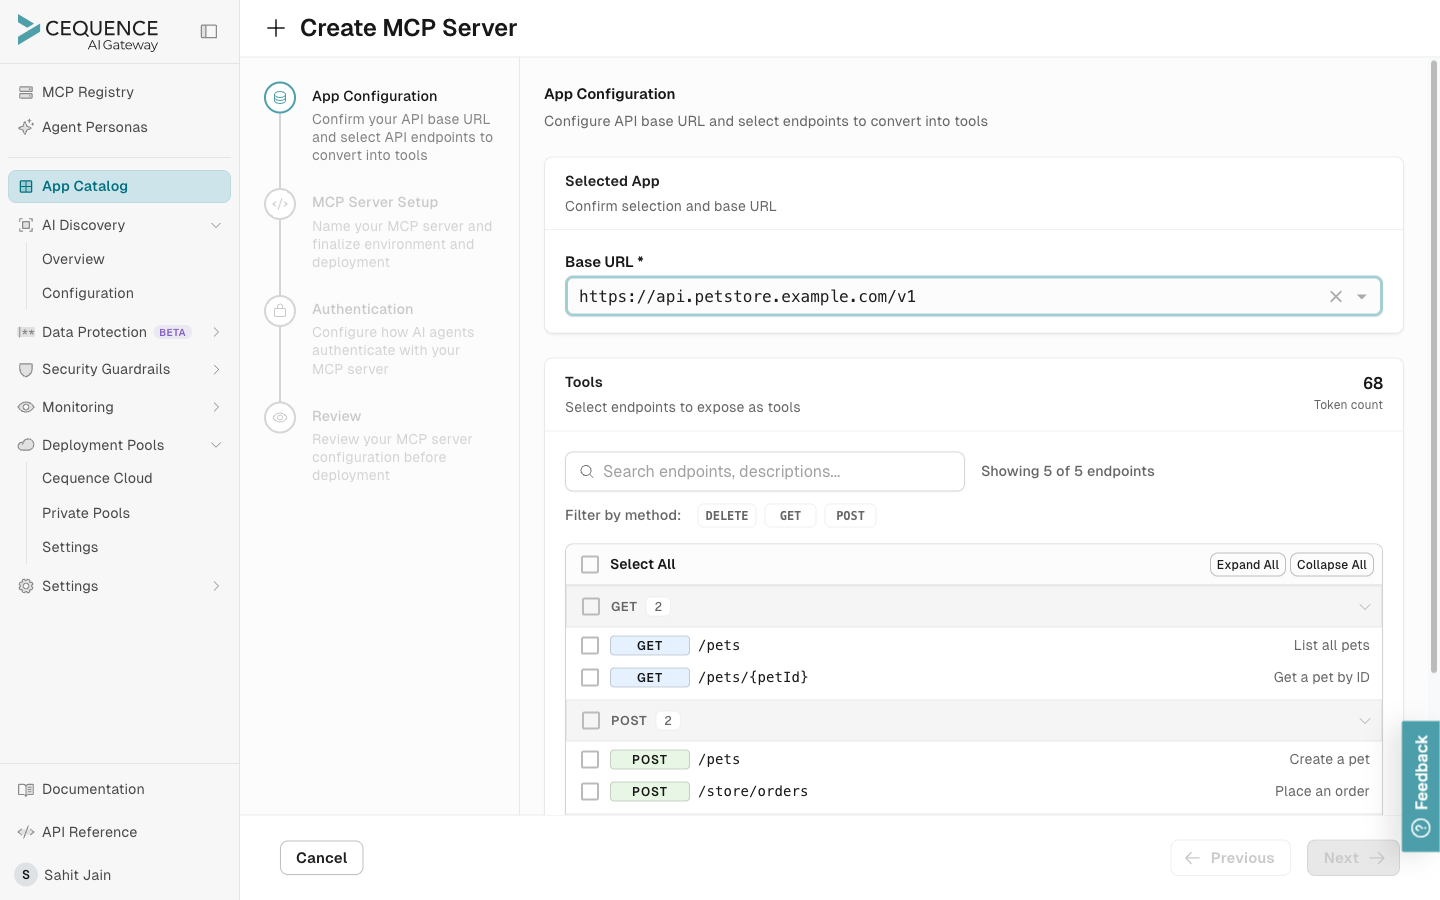Click the MCP Server Setup step code icon
Viewport: 1440px width, 900px height.
(x=280, y=204)
